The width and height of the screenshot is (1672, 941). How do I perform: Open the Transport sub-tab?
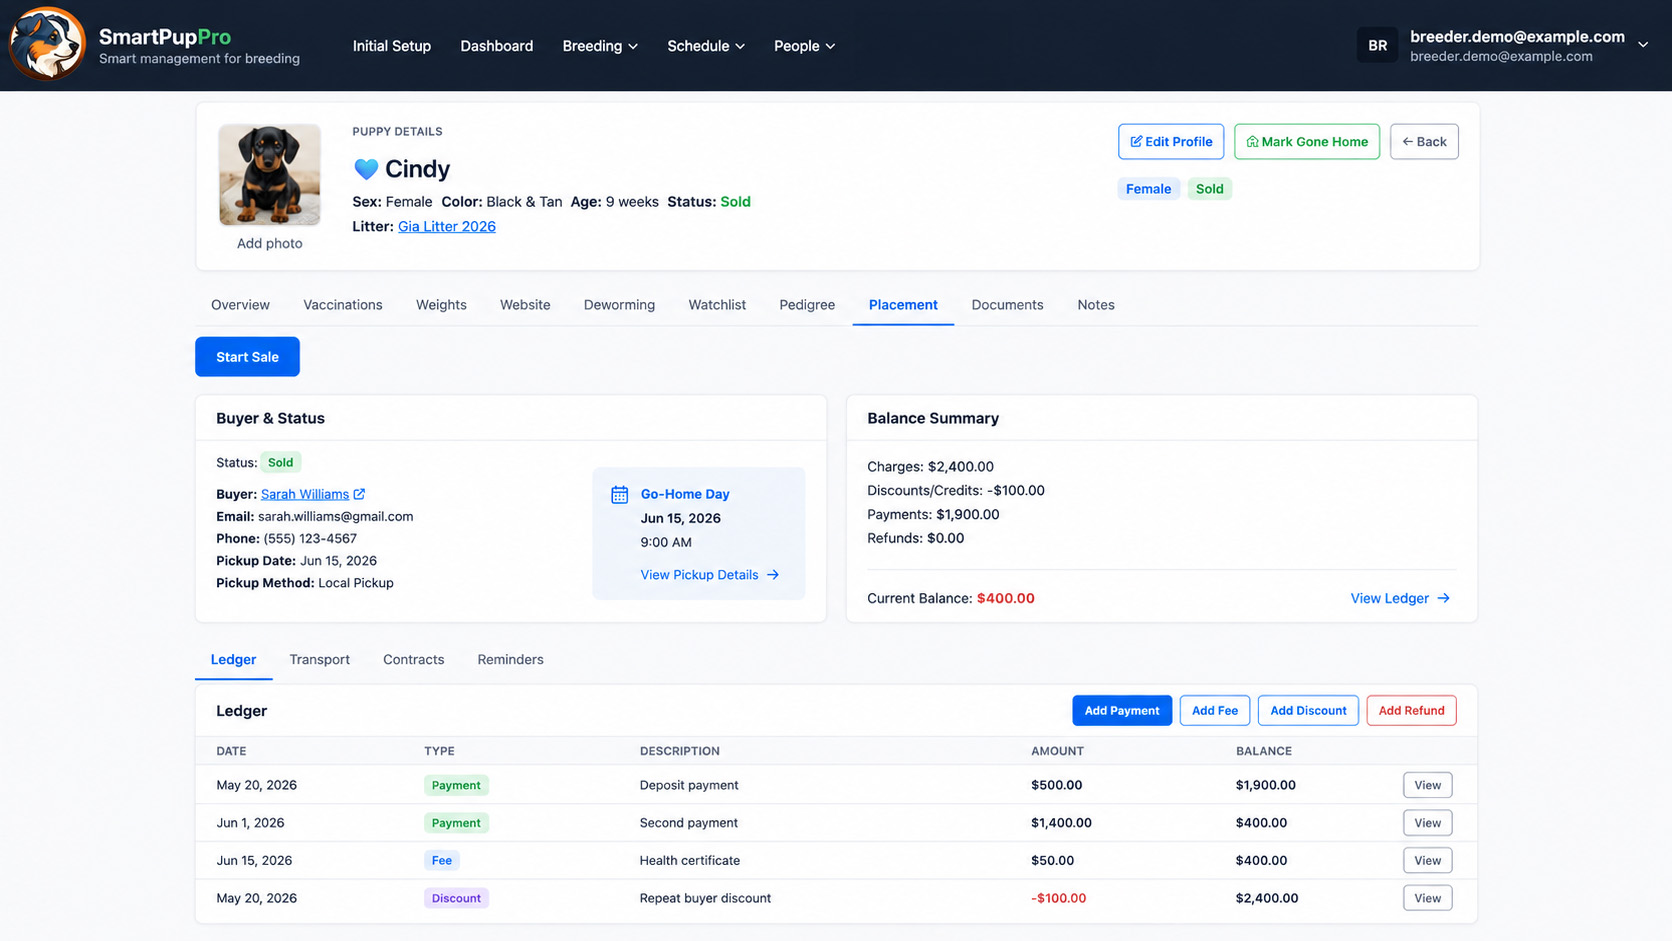319,660
